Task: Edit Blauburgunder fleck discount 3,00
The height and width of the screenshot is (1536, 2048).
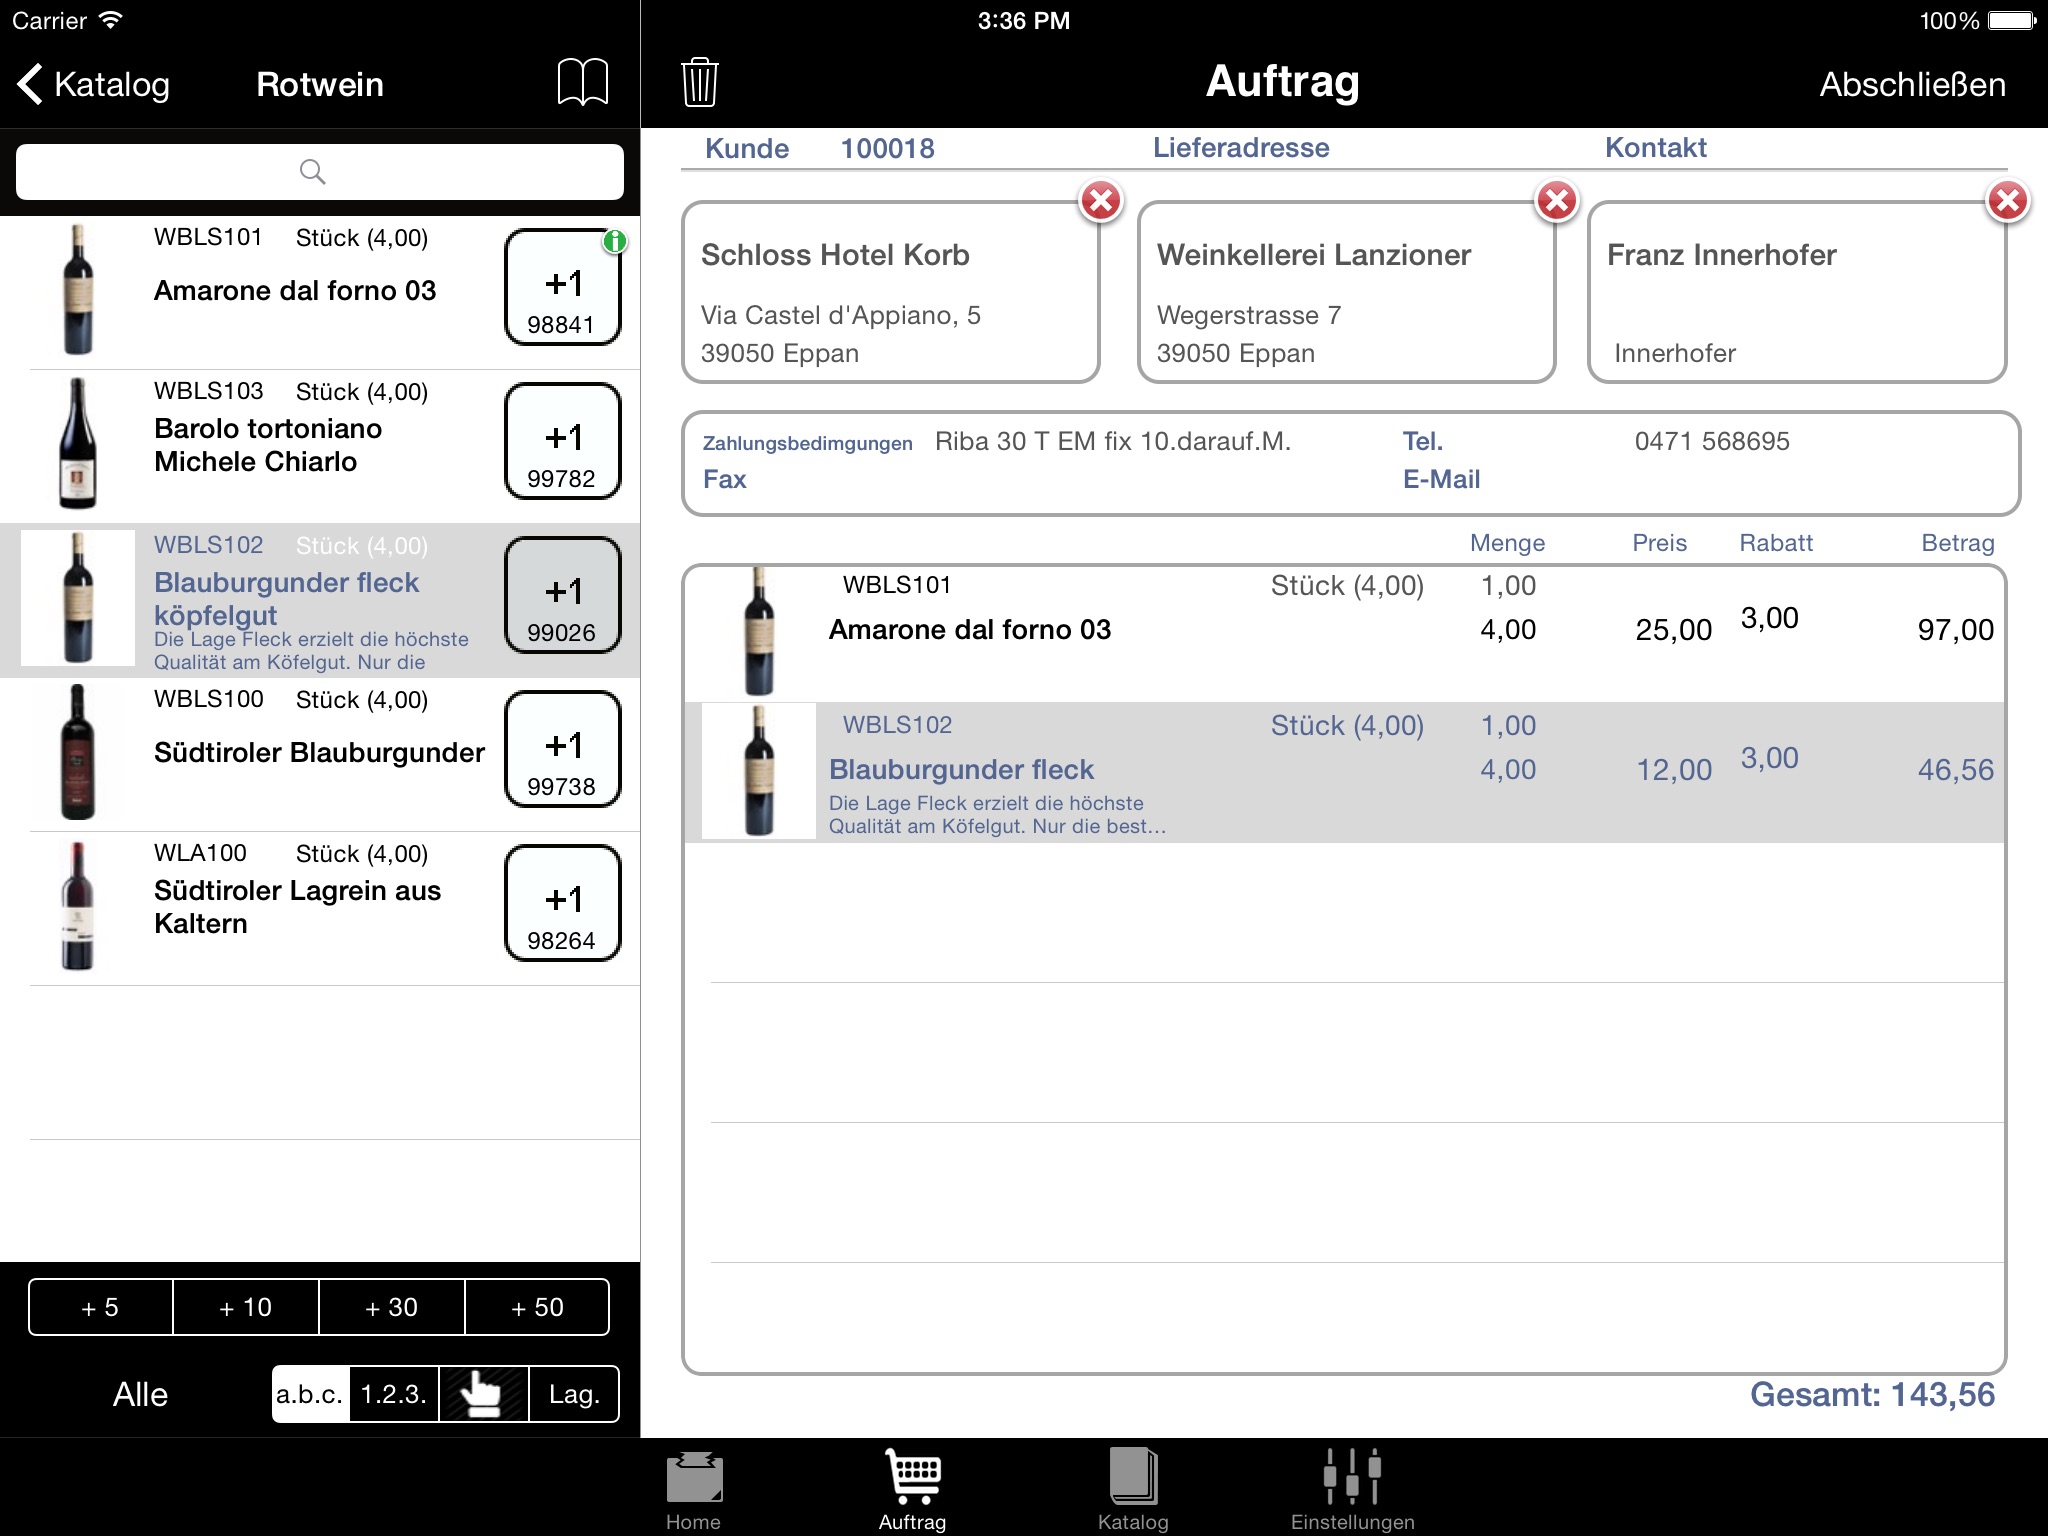Action: pyautogui.click(x=1769, y=758)
